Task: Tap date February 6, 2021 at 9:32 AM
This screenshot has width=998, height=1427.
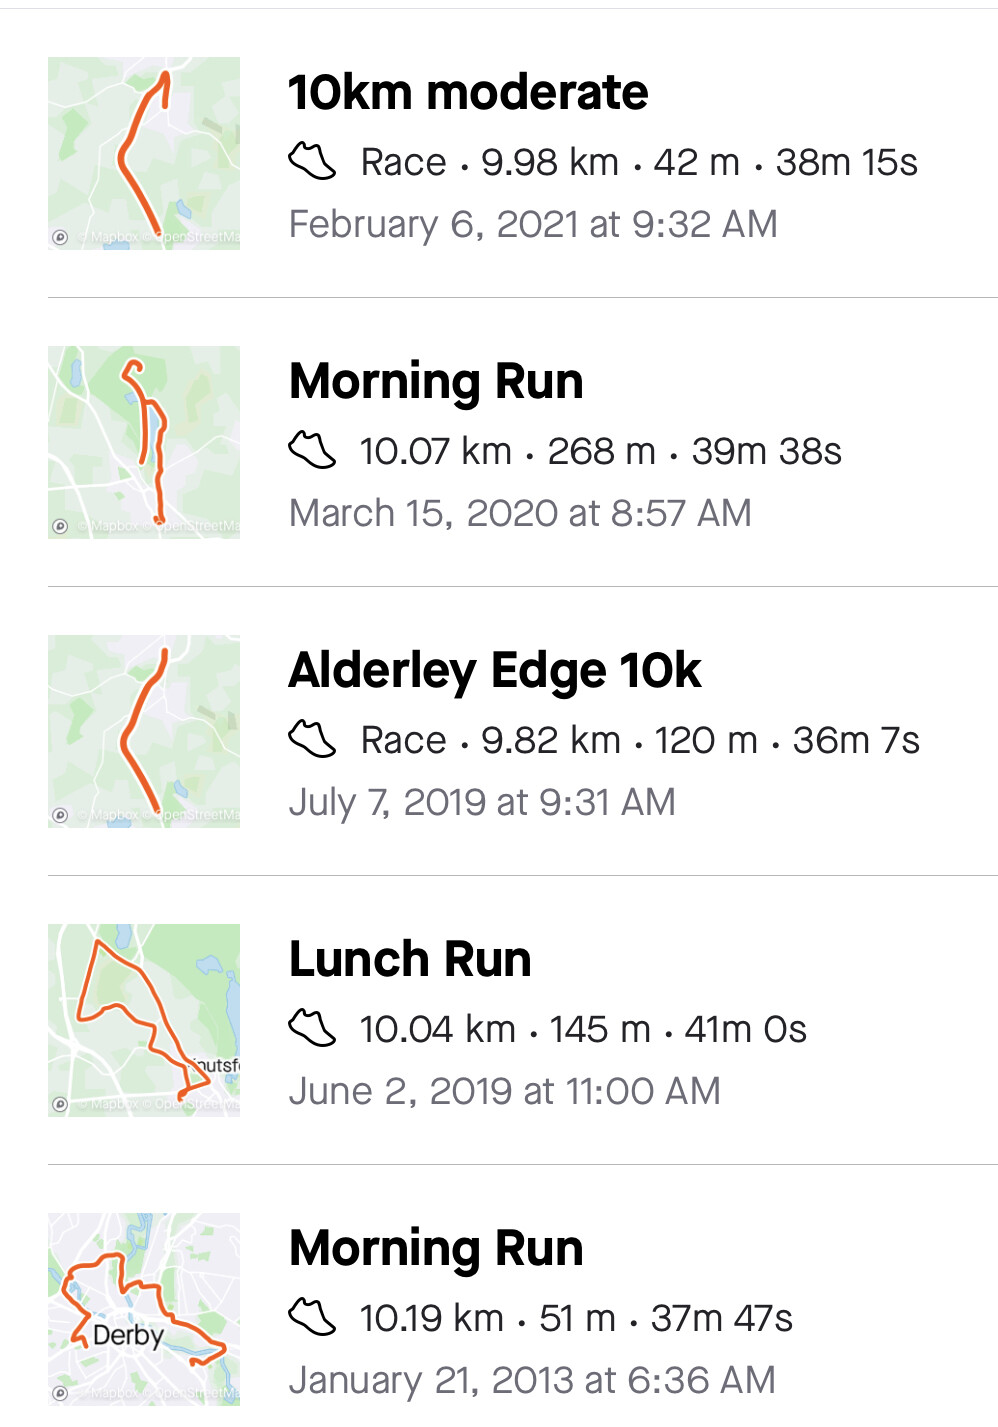Action: tap(533, 224)
